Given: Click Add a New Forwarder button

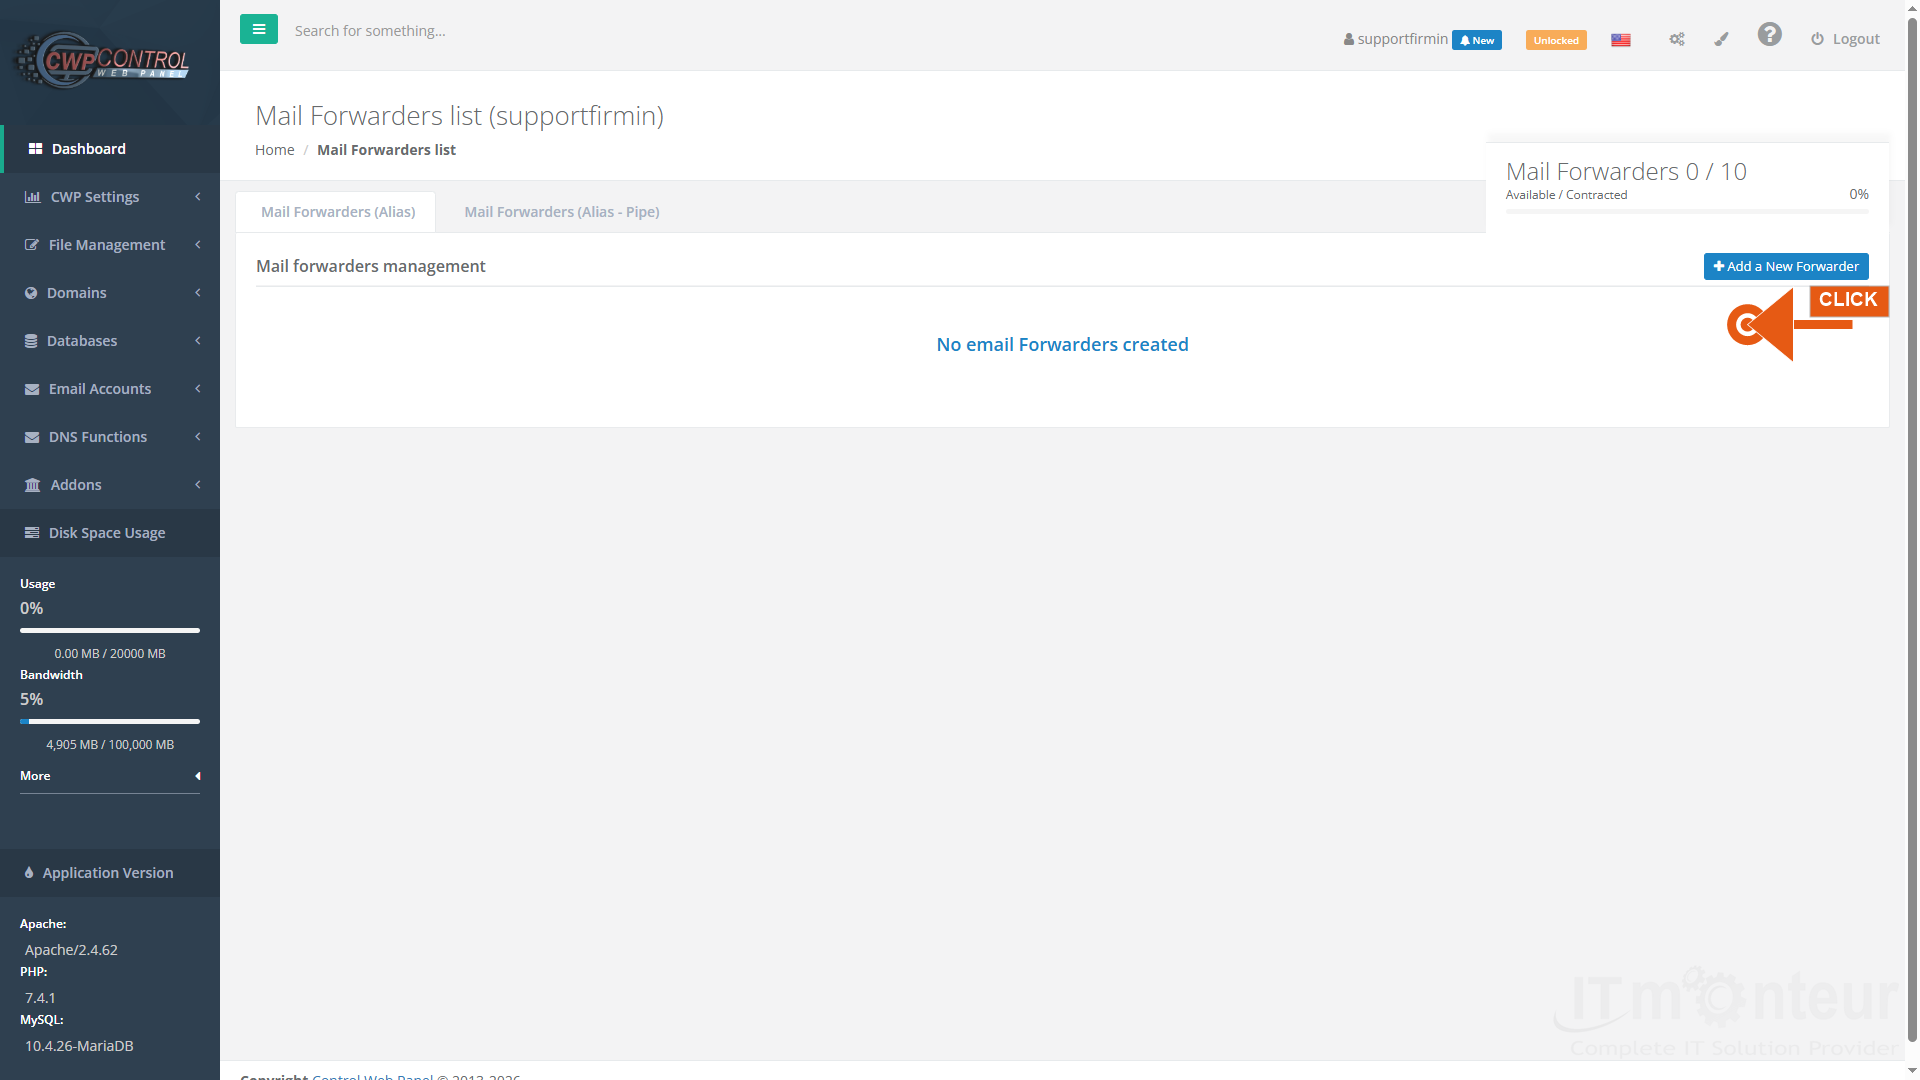Looking at the screenshot, I should pos(1786,266).
